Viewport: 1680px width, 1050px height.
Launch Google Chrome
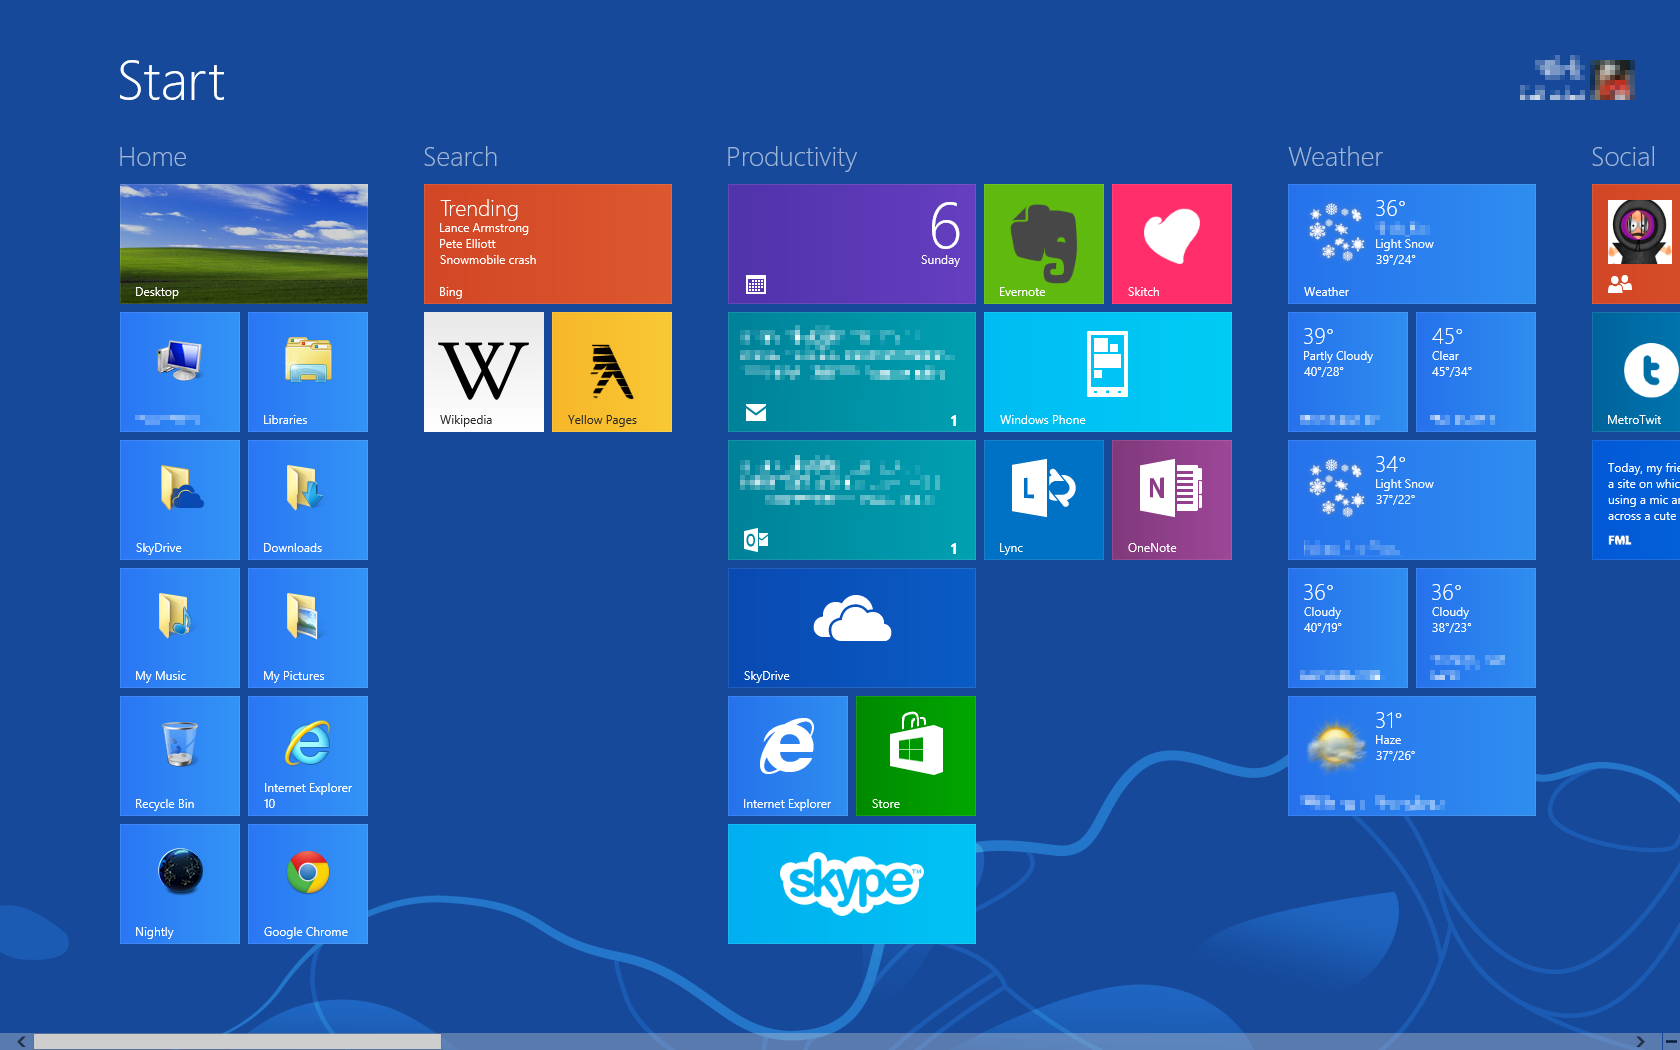tap(308, 884)
